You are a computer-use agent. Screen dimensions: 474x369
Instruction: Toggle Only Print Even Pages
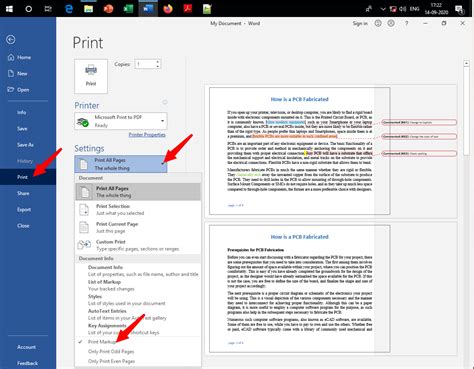pyautogui.click(x=138, y=361)
